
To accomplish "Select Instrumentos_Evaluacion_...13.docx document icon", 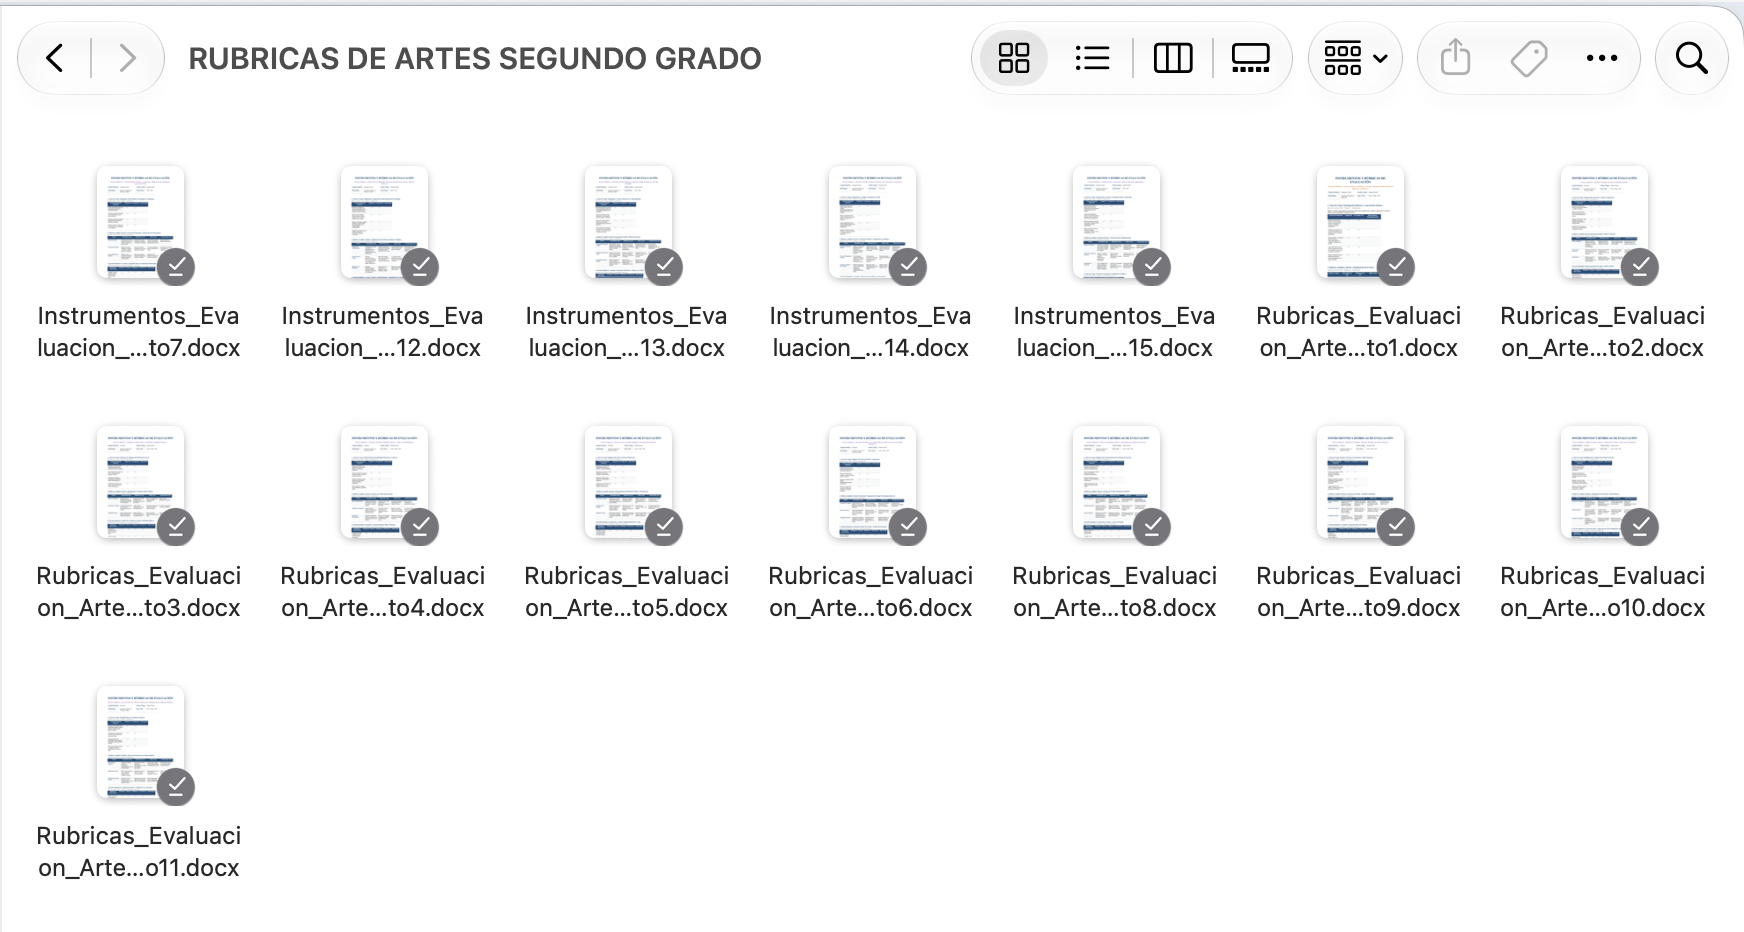I will (x=628, y=223).
